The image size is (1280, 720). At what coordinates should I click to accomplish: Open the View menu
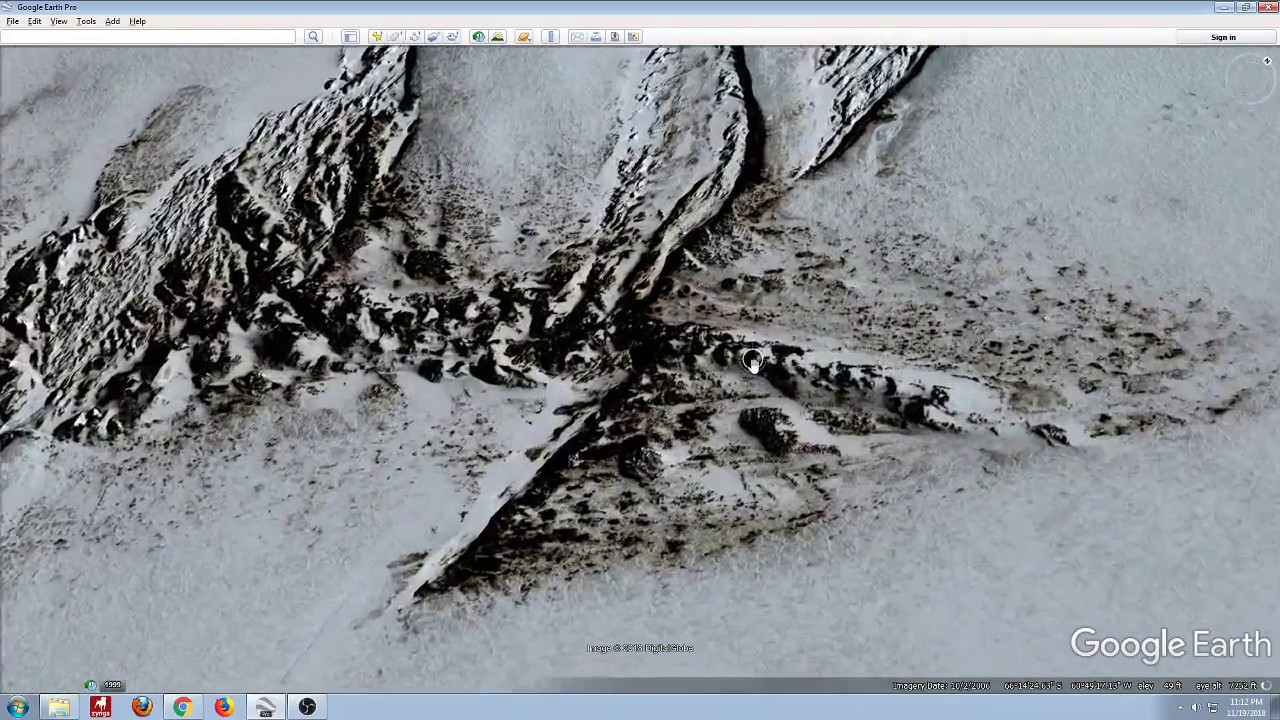tap(59, 21)
